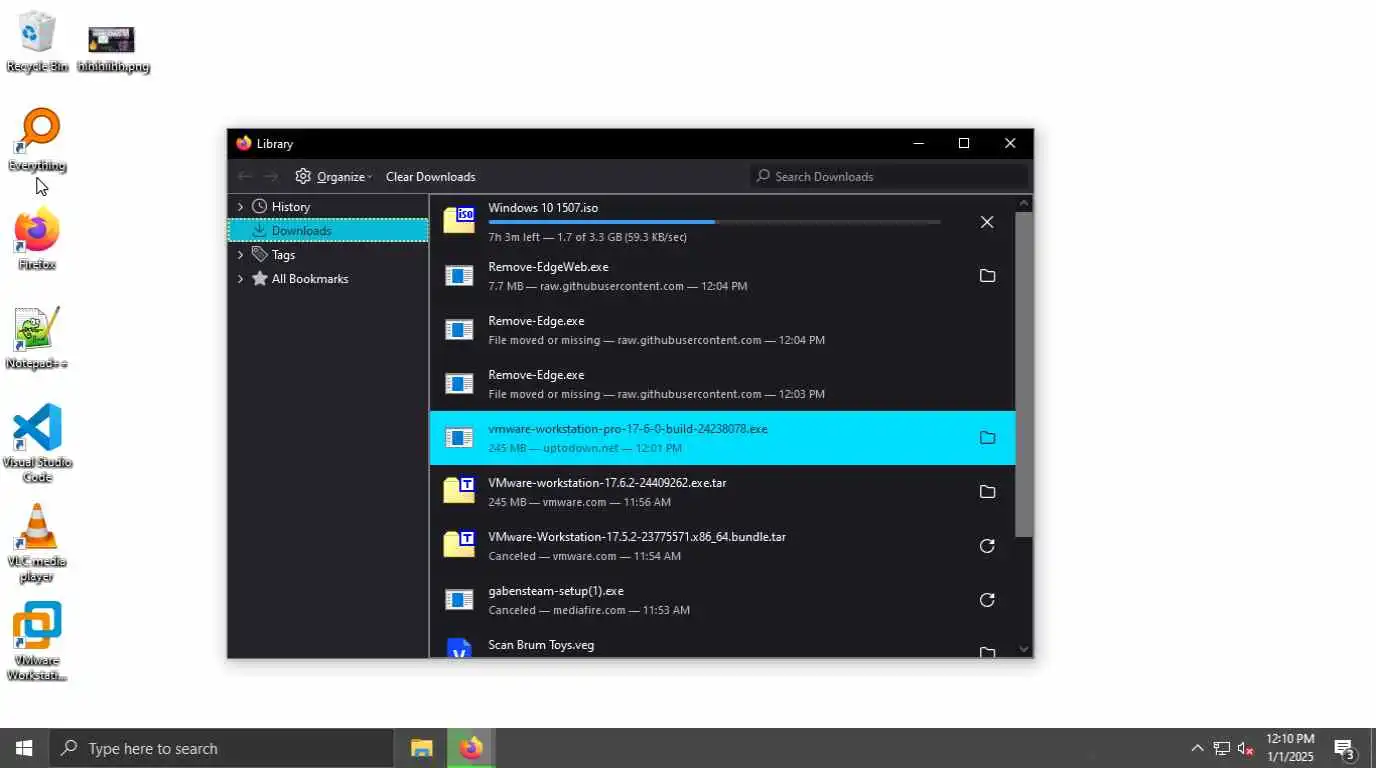Viewport: 1376px width, 768px height.
Task: Expand the All Bookmarks tree node
Action: pyautogui.click(x=240, y=279)
